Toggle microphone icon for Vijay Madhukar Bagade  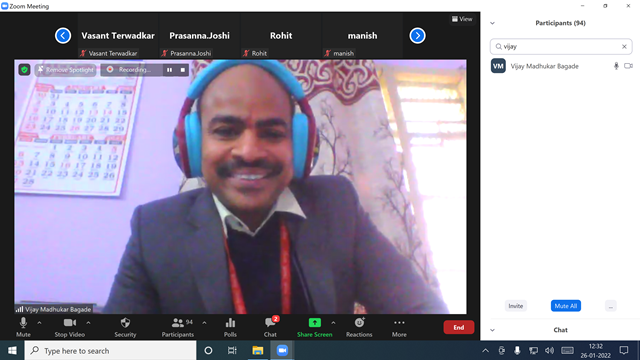click(616, 66)
